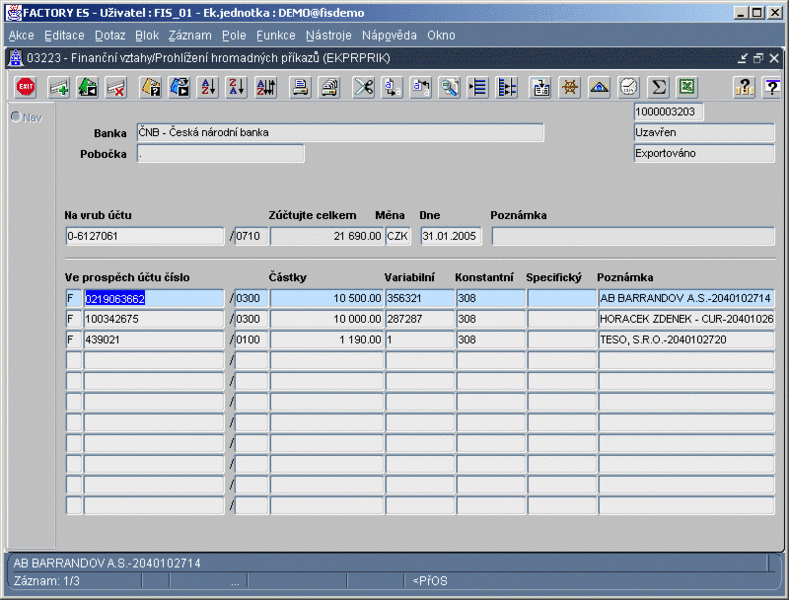
Task: Click the amount field showing 10 000.00
Action: (x=326, y=319)
